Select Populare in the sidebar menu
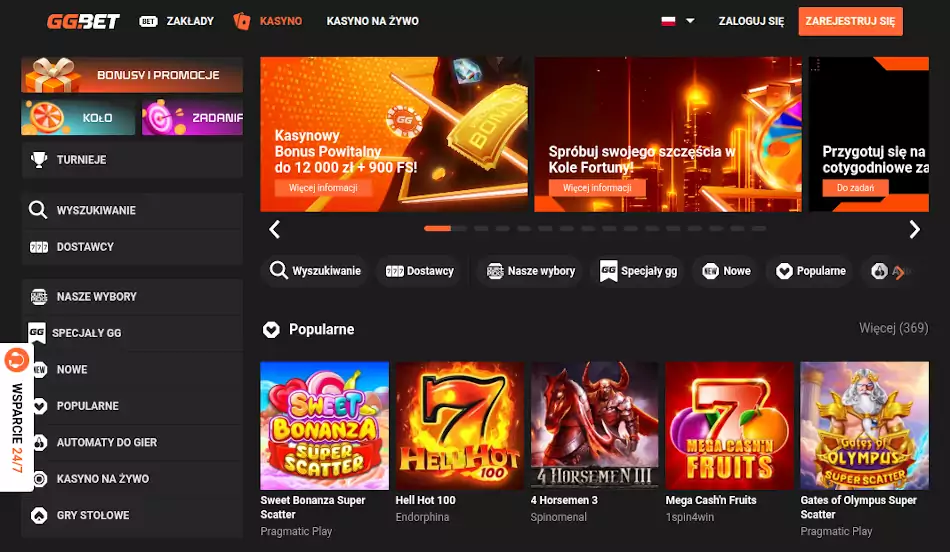 coord(132,406)
